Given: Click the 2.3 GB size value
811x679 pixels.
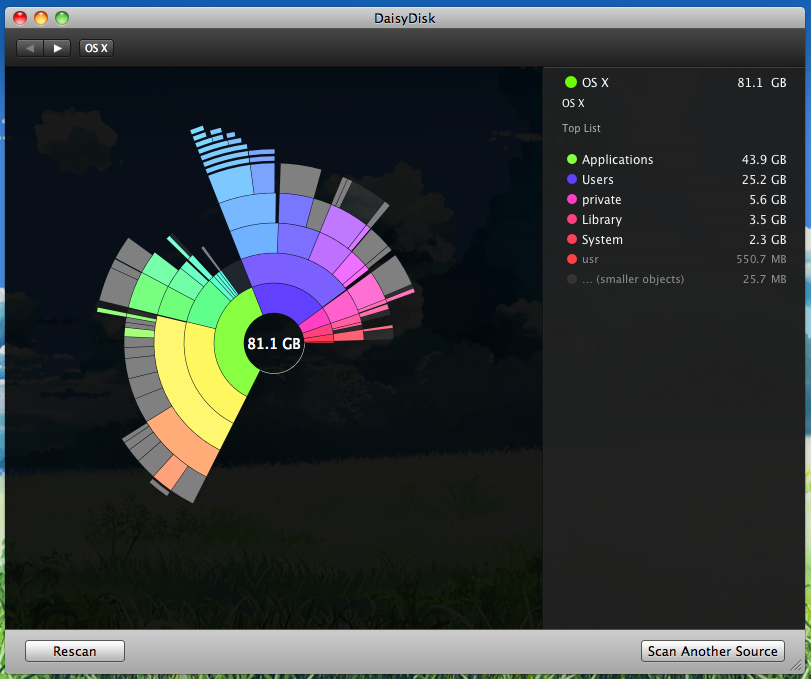Looking at the screenshot, I should pos(768,239).
